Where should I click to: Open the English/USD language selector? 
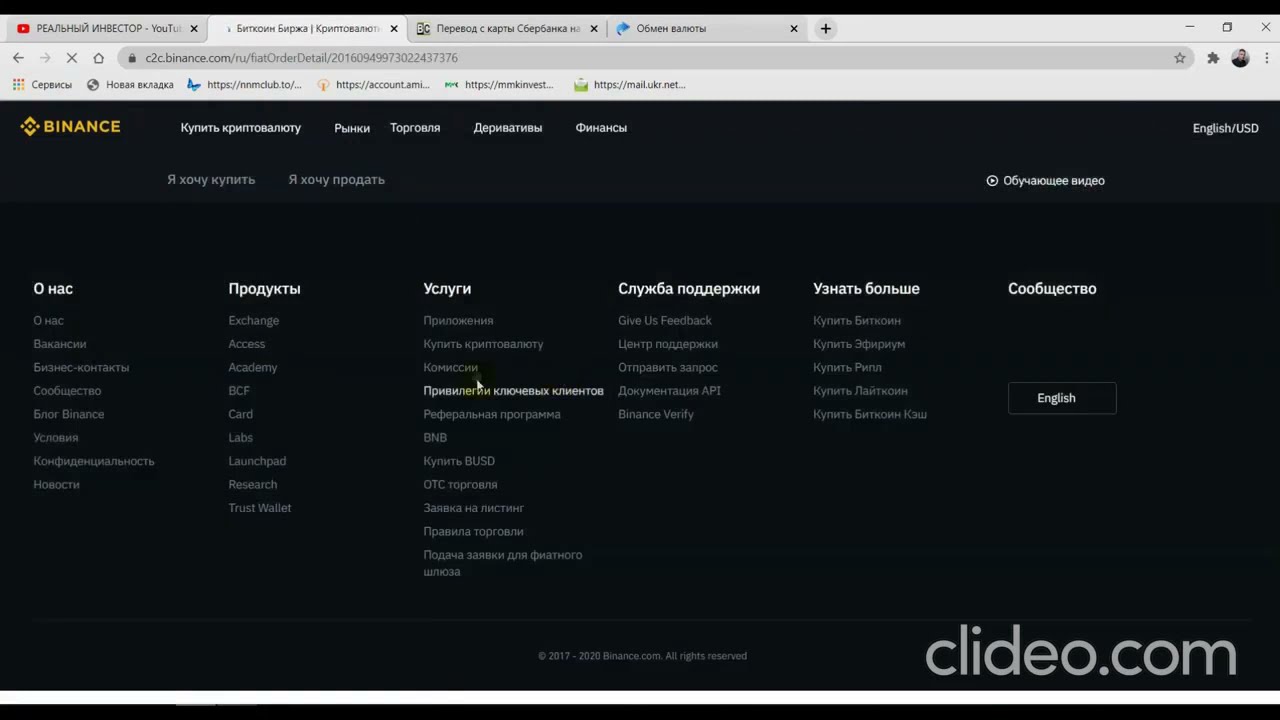pos(1225,128)
